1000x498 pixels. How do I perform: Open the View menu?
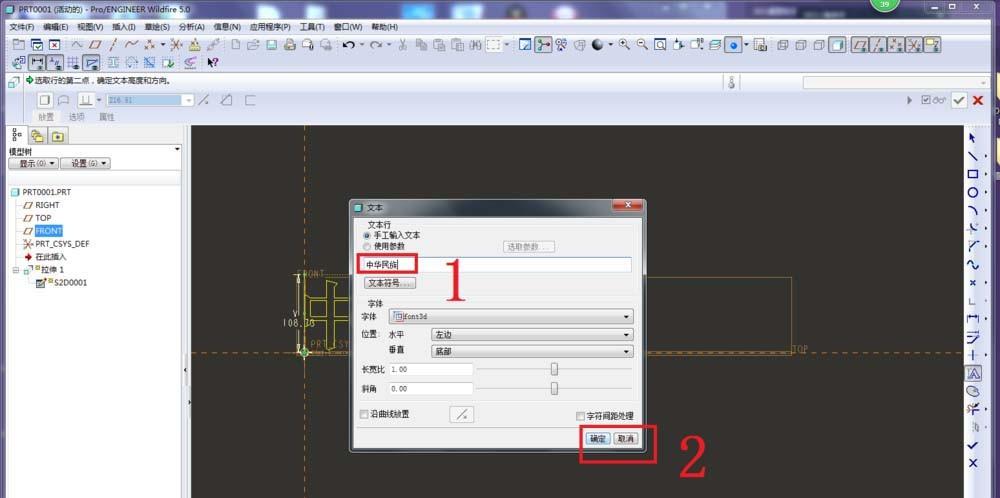pos(90,27)
